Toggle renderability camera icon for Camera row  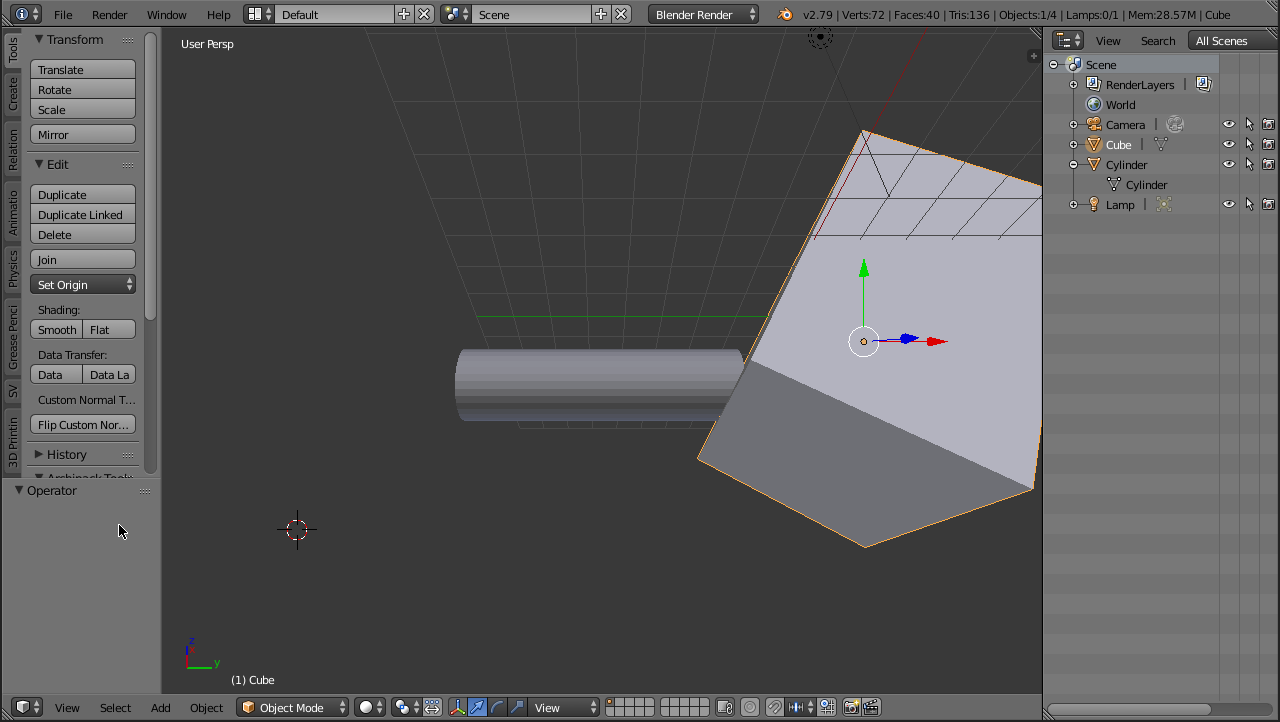[1268, 124]
